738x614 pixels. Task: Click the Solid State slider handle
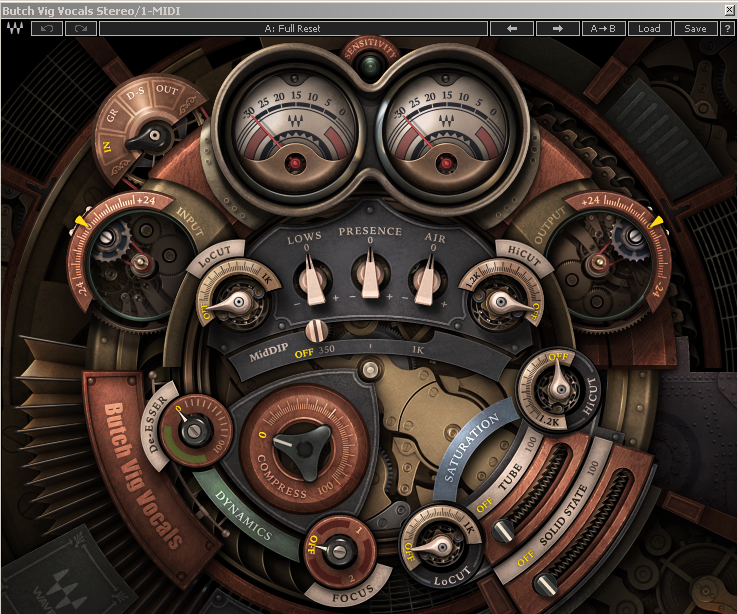[x=545, y=584]
